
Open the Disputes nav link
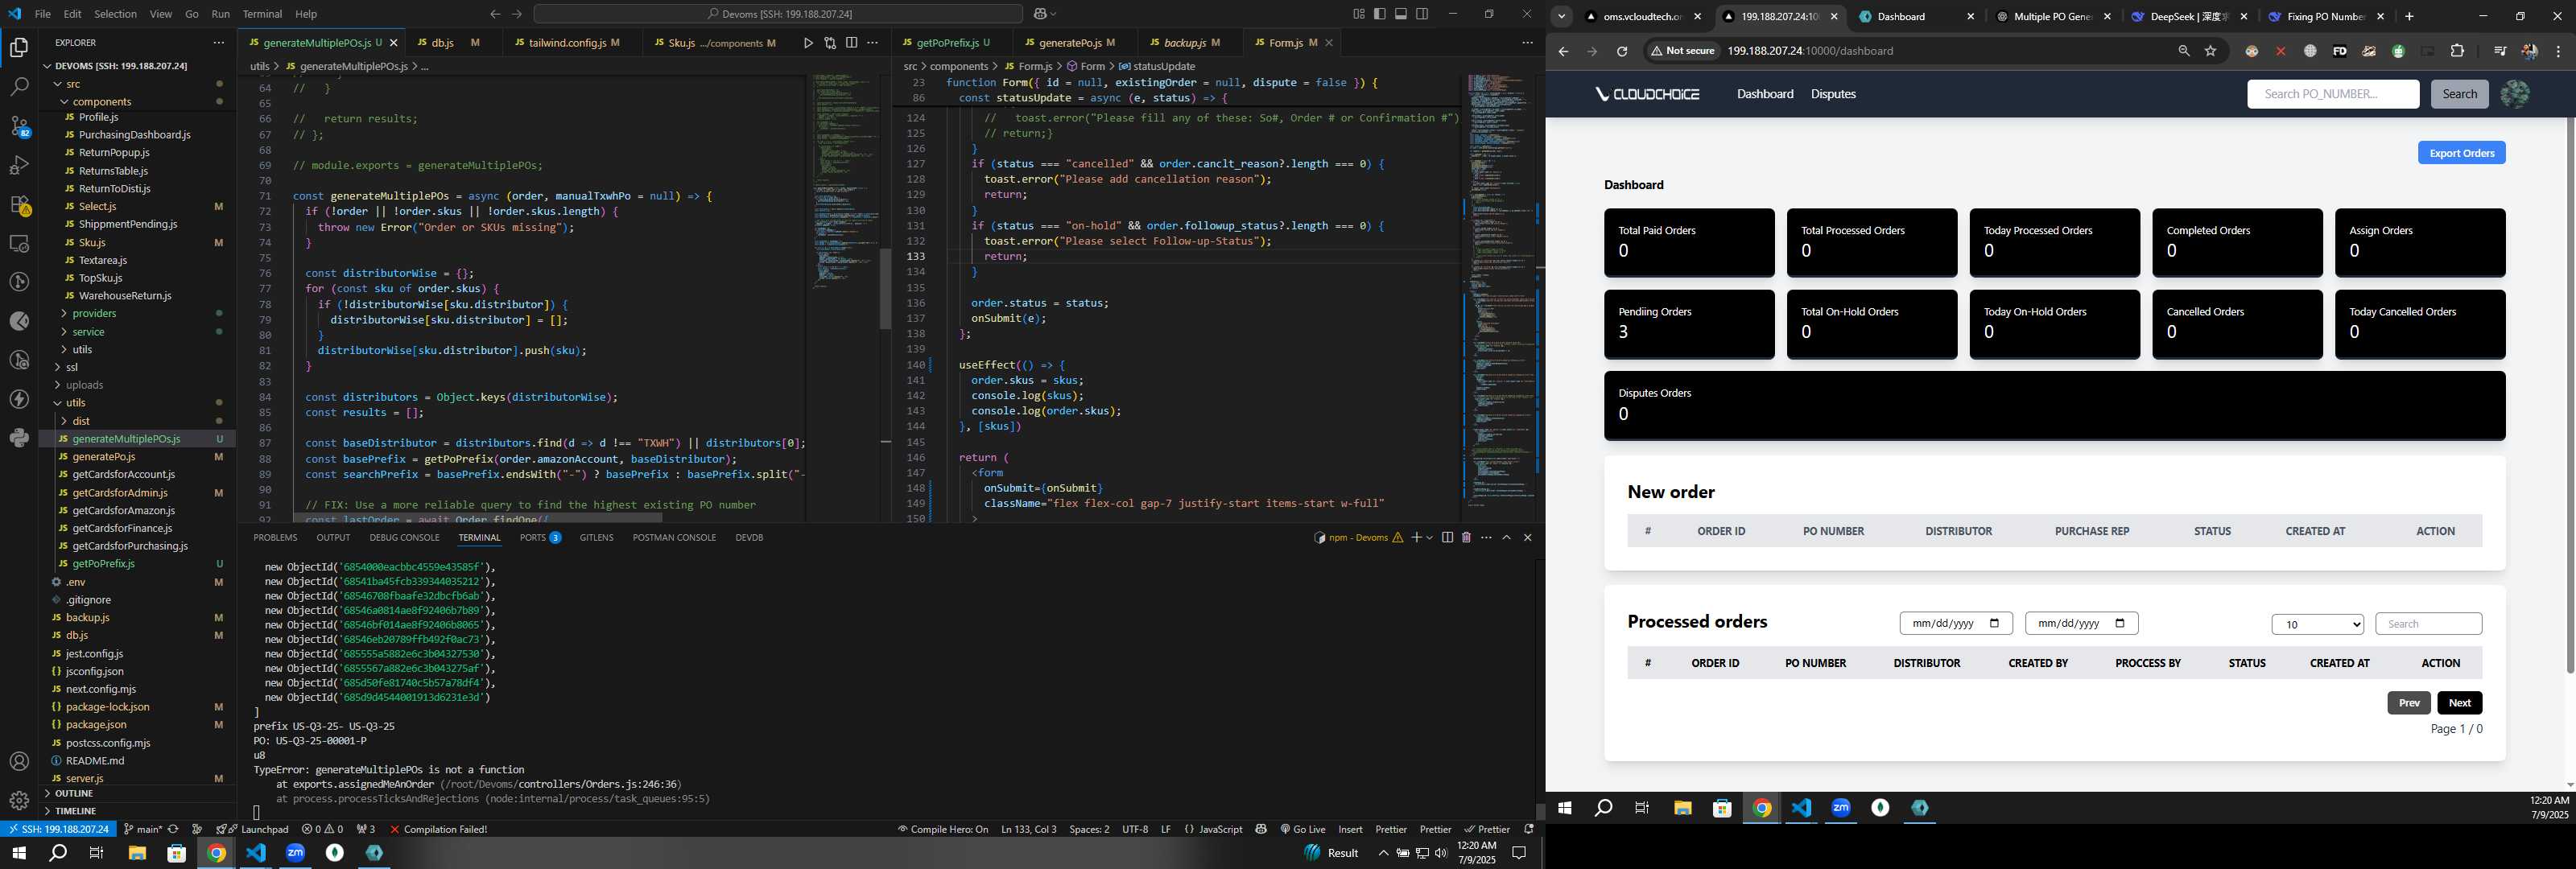(1833, 94)
